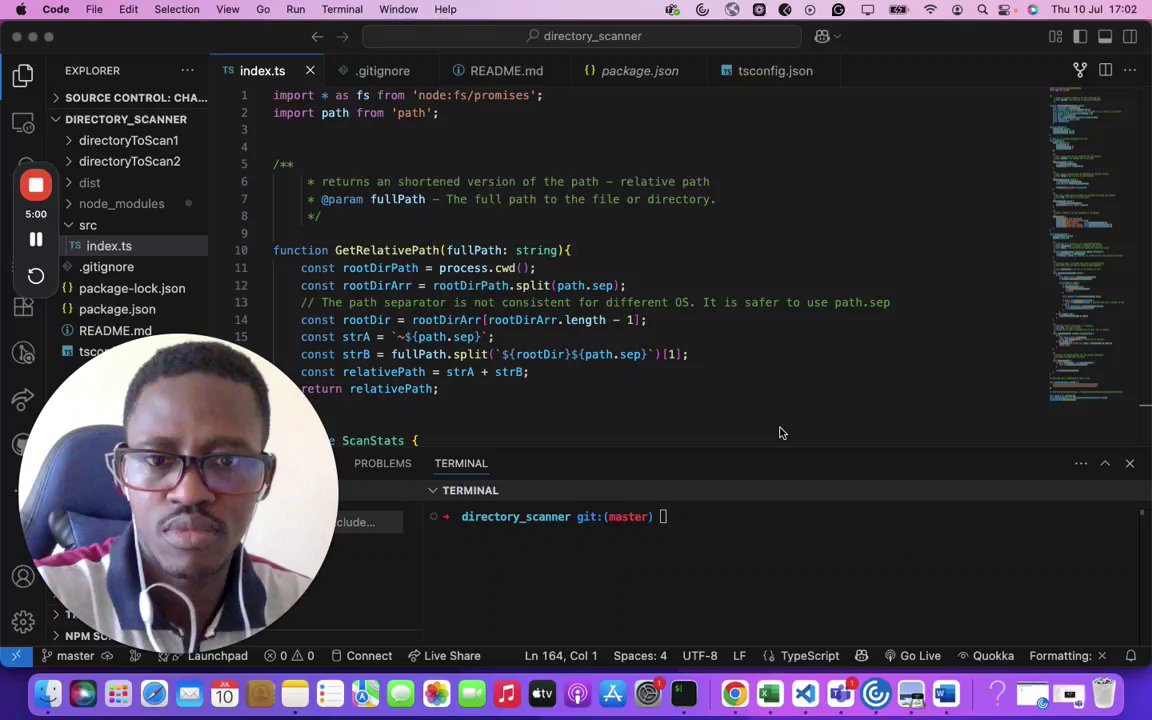Show errors and warnings count
Viewport: 1152px width, 720px height.
(x=289, y=656)
